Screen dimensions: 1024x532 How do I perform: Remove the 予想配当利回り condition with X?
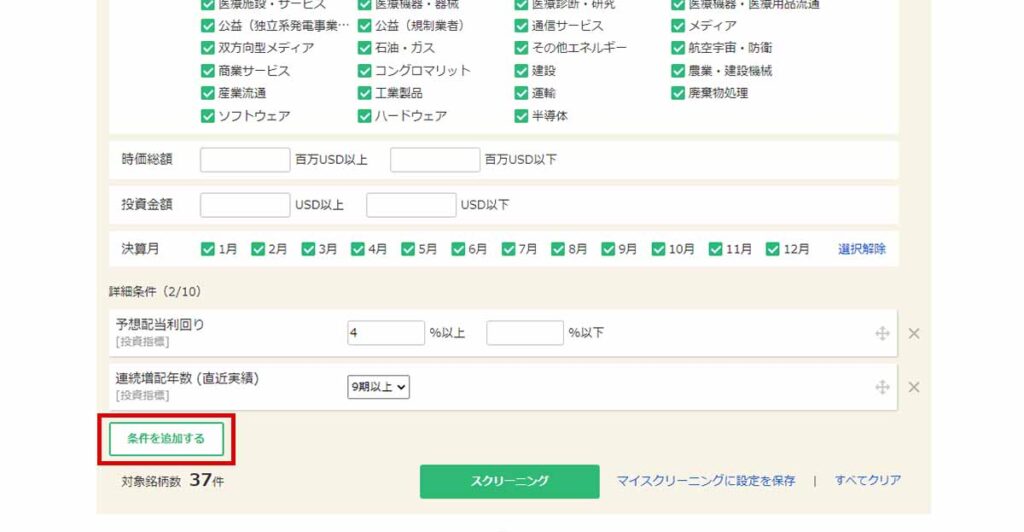(913, 334)
